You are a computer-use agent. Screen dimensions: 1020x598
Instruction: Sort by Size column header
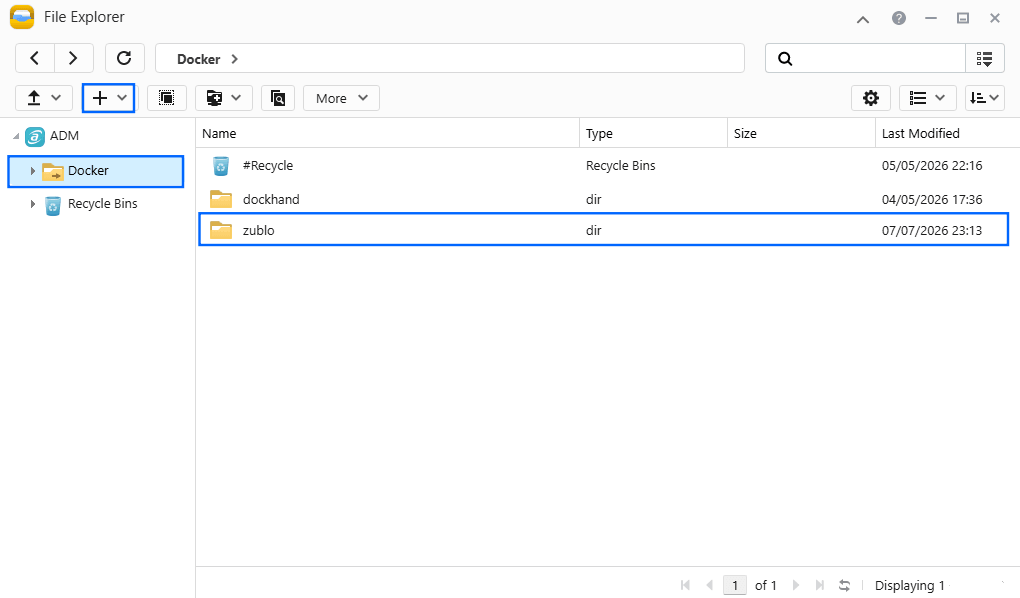point(801,133)
